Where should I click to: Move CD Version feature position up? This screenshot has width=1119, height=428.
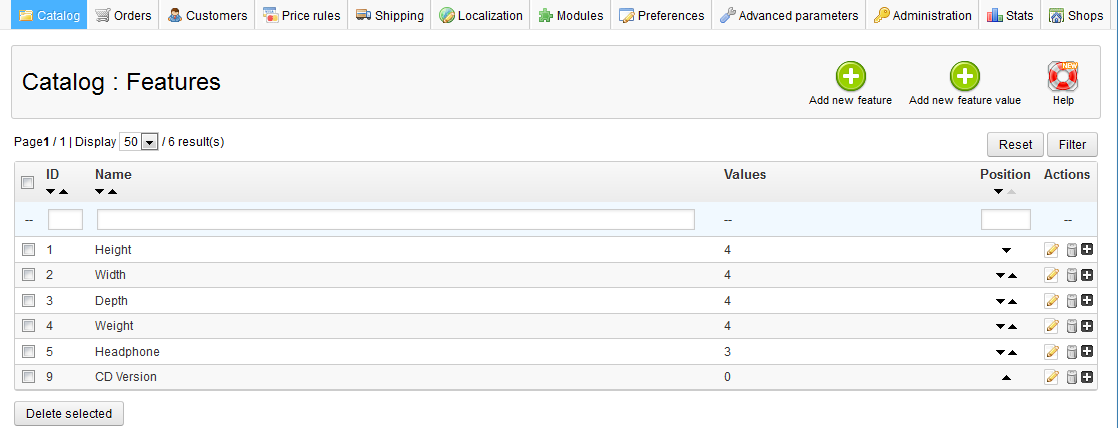pos(1006,377)
